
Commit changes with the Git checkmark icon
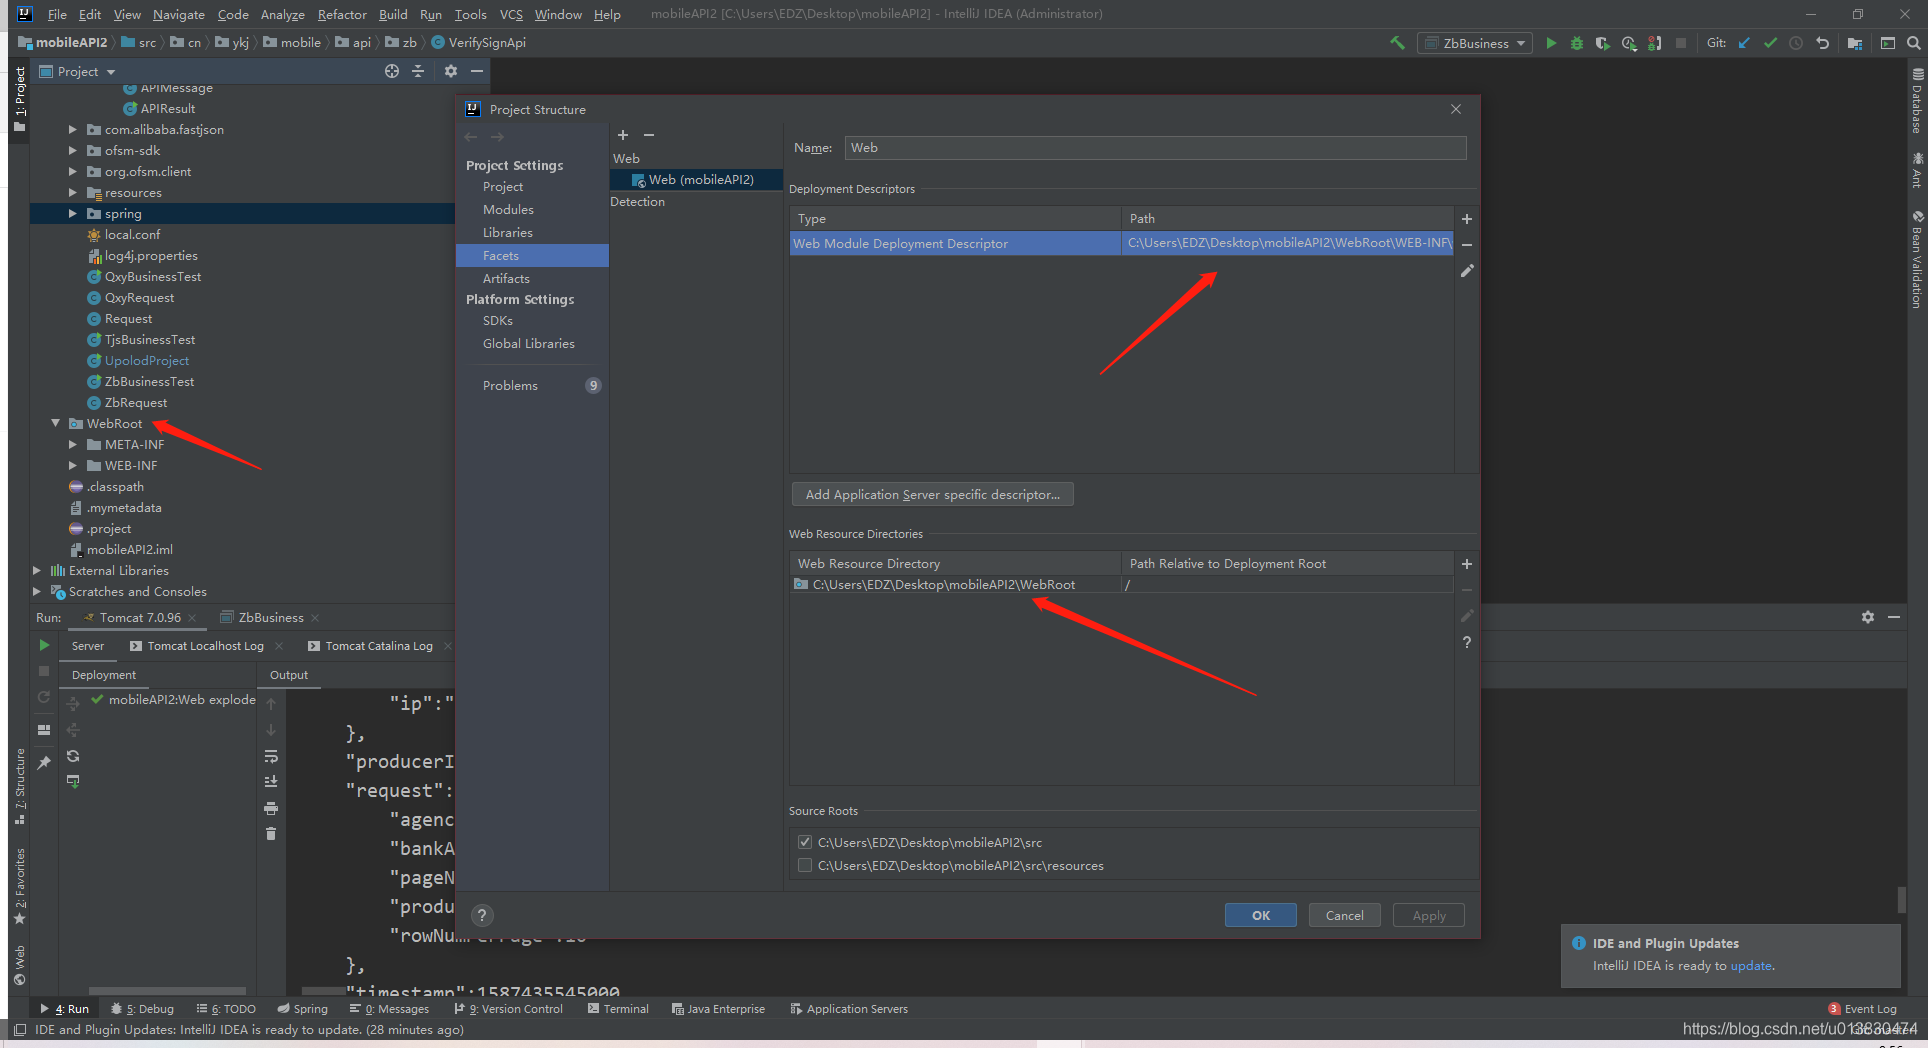click(1770, 43)
